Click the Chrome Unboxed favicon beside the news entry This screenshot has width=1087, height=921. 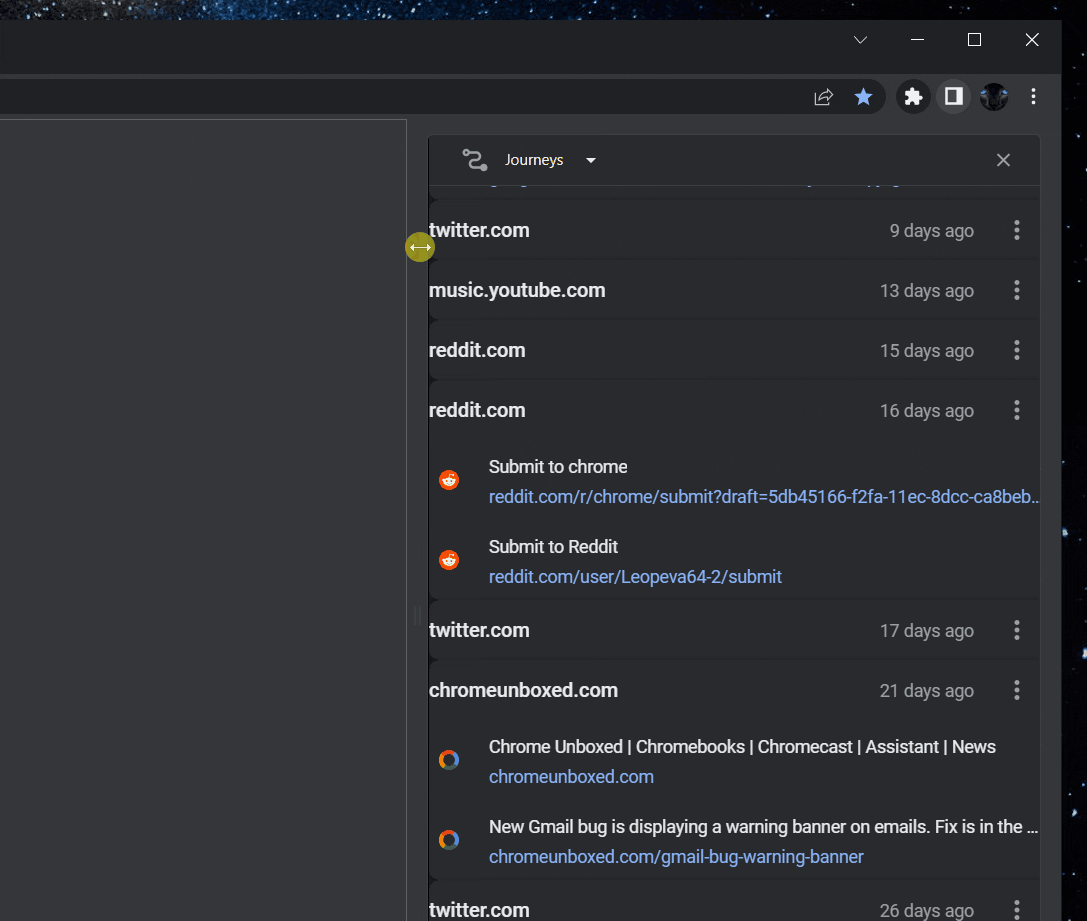click(x=448, y=759)
